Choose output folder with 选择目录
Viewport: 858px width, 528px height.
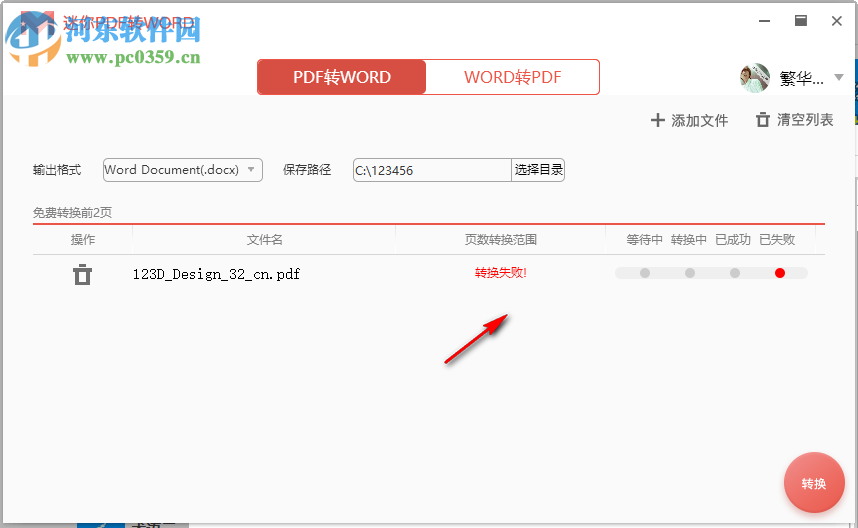pos(538,170)
